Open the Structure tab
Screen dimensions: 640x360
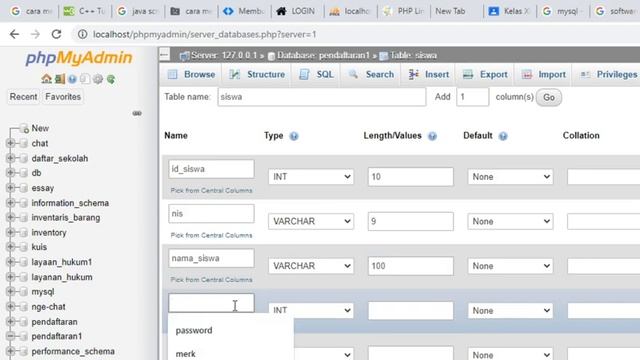(258, 75)
